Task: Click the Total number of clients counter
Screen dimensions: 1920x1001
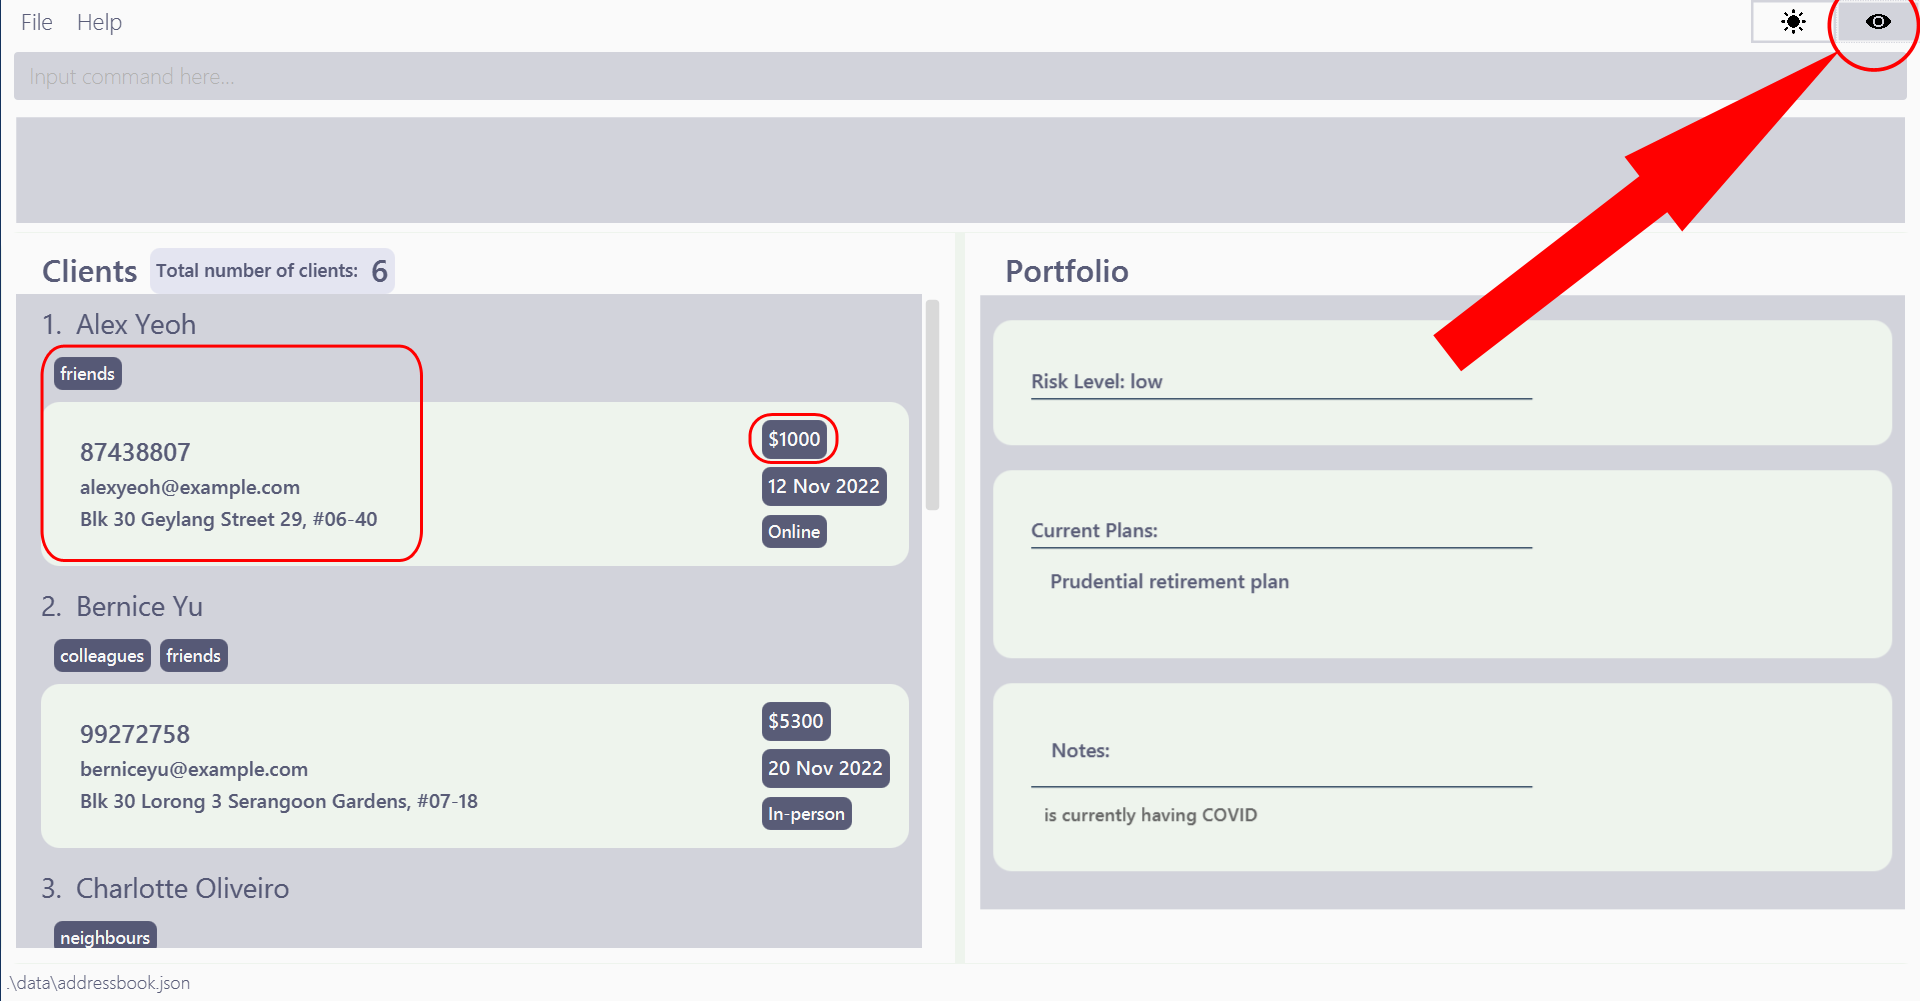Action: (272, 271)
